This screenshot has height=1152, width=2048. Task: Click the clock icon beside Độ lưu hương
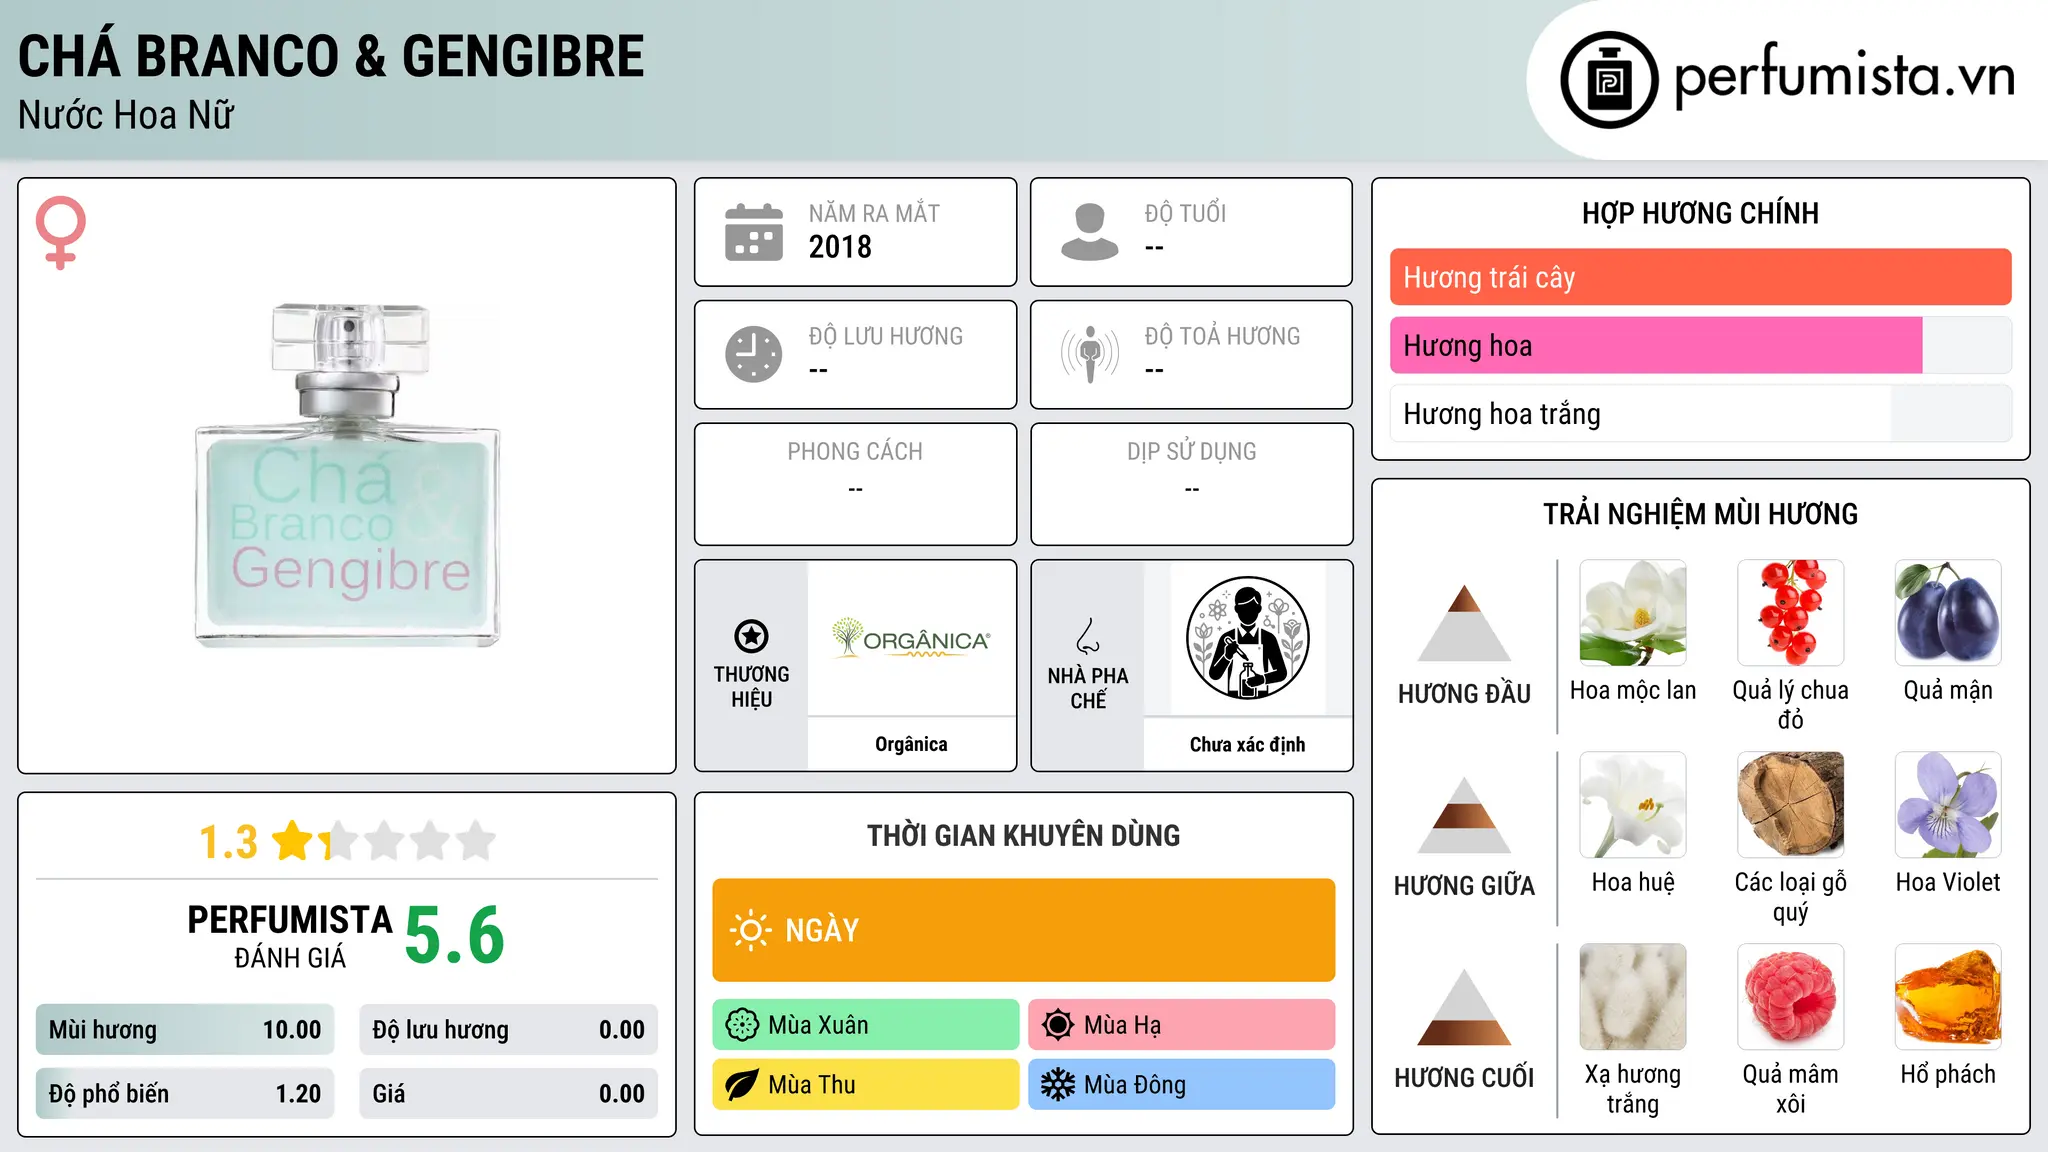pos(754,354)
